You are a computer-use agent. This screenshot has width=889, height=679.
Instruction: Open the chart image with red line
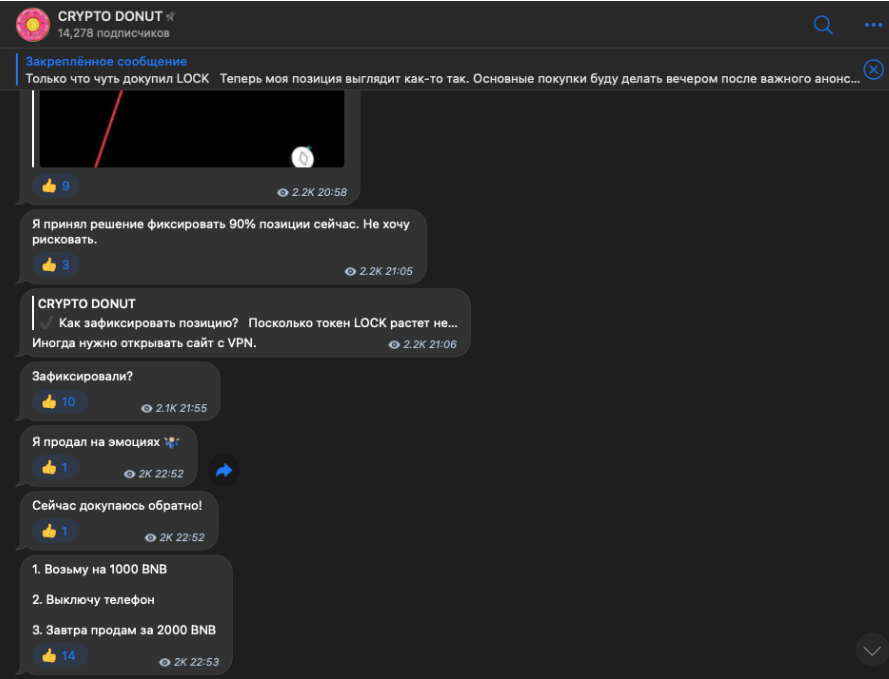tap(192, 129)
